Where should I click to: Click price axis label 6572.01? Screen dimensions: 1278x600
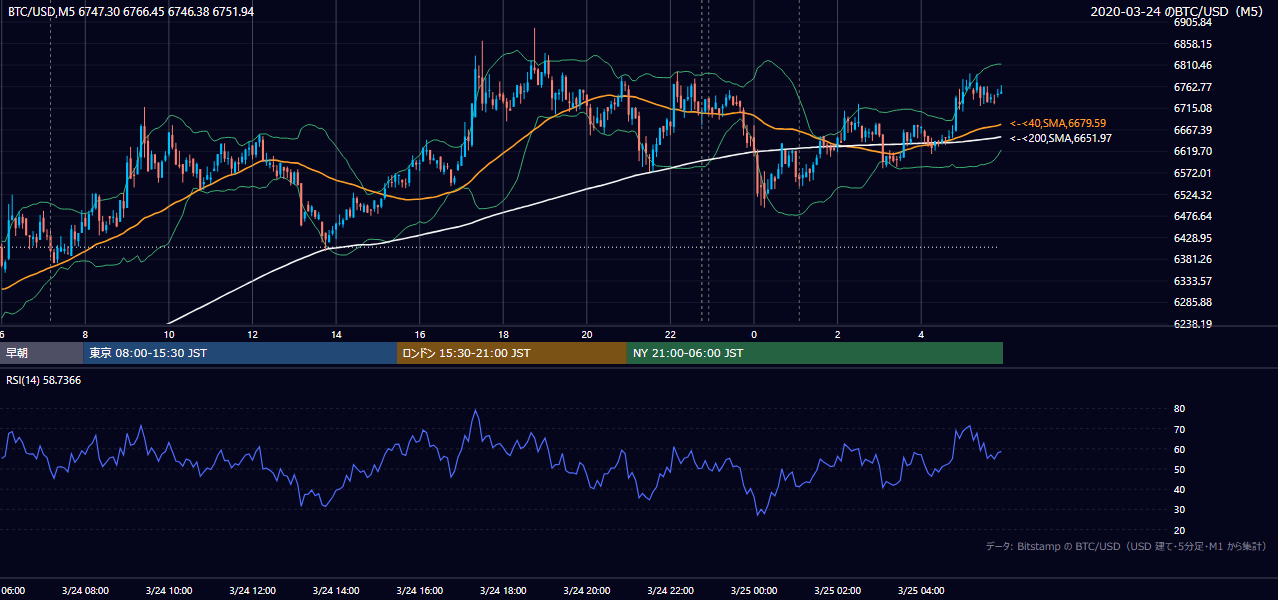[x=1192, y=173]
